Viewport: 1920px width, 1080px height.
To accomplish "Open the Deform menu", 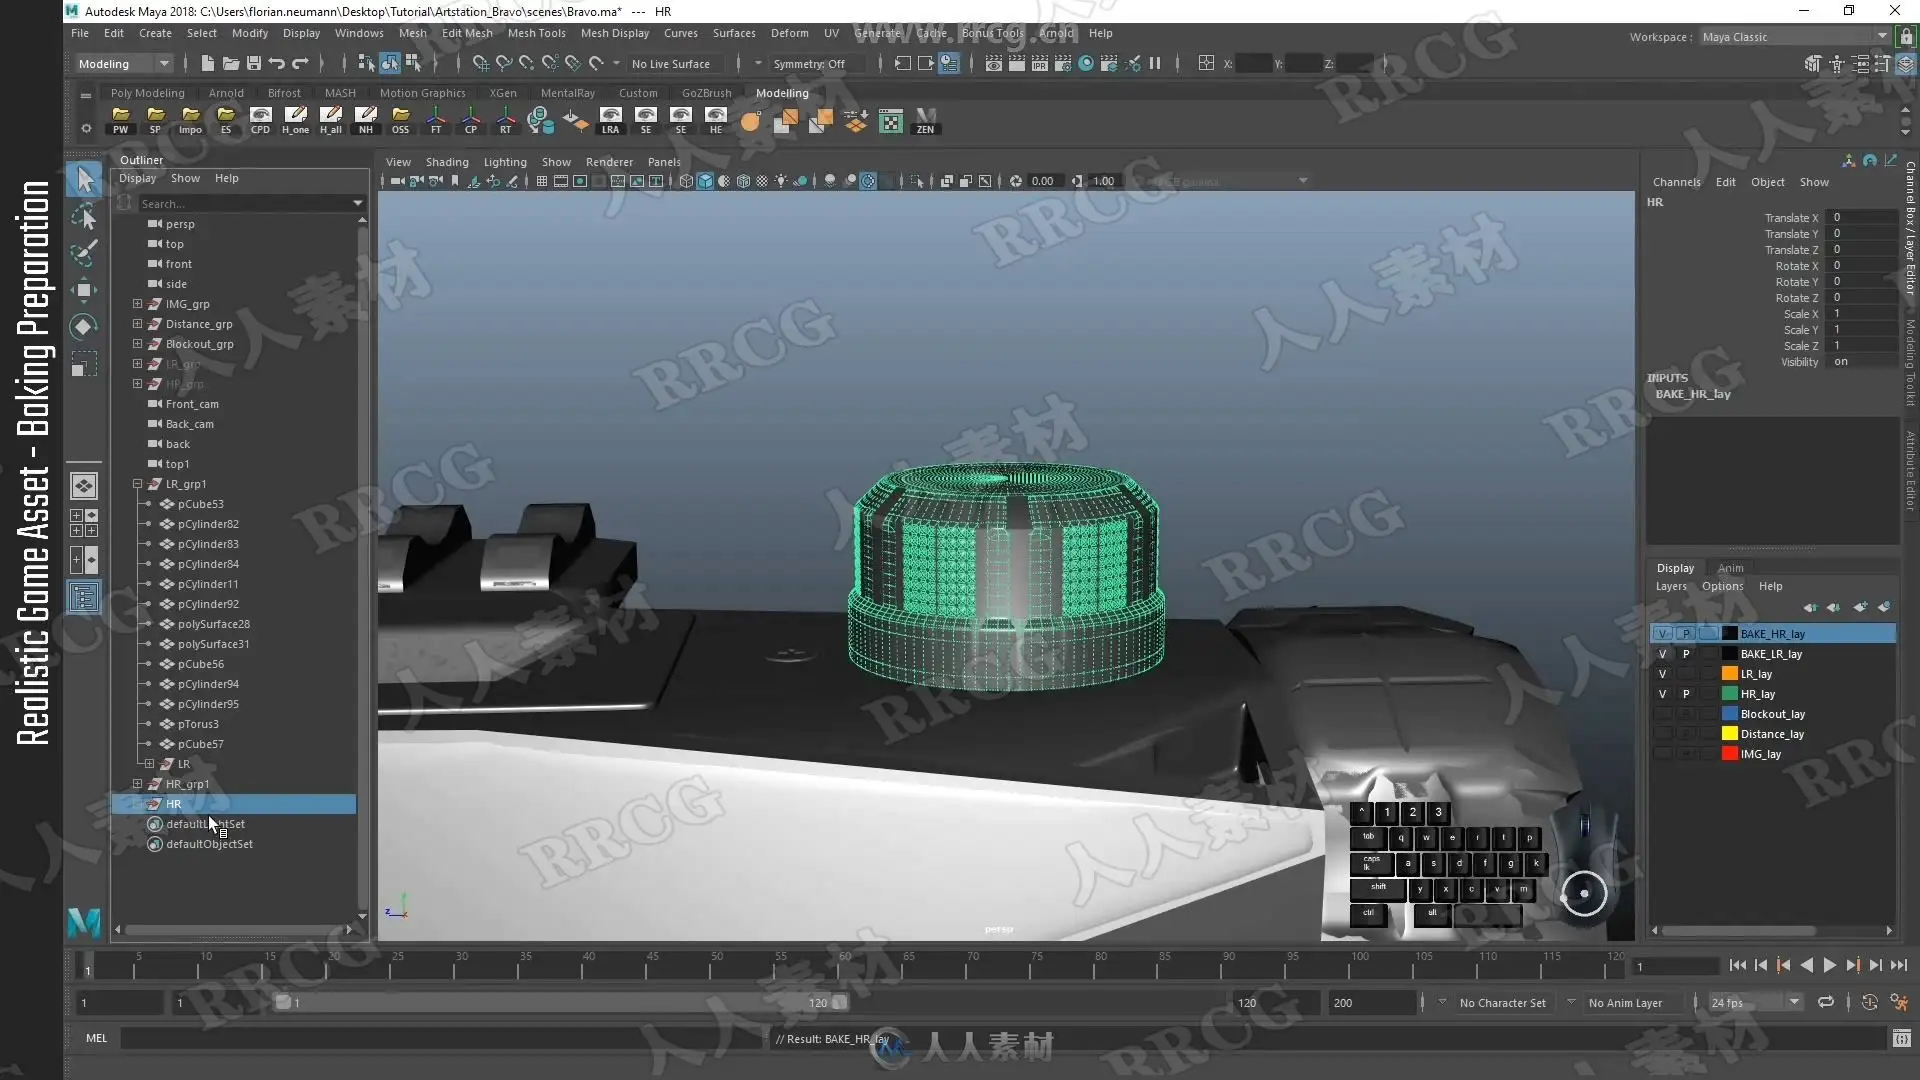I will (x=789, y=33).
